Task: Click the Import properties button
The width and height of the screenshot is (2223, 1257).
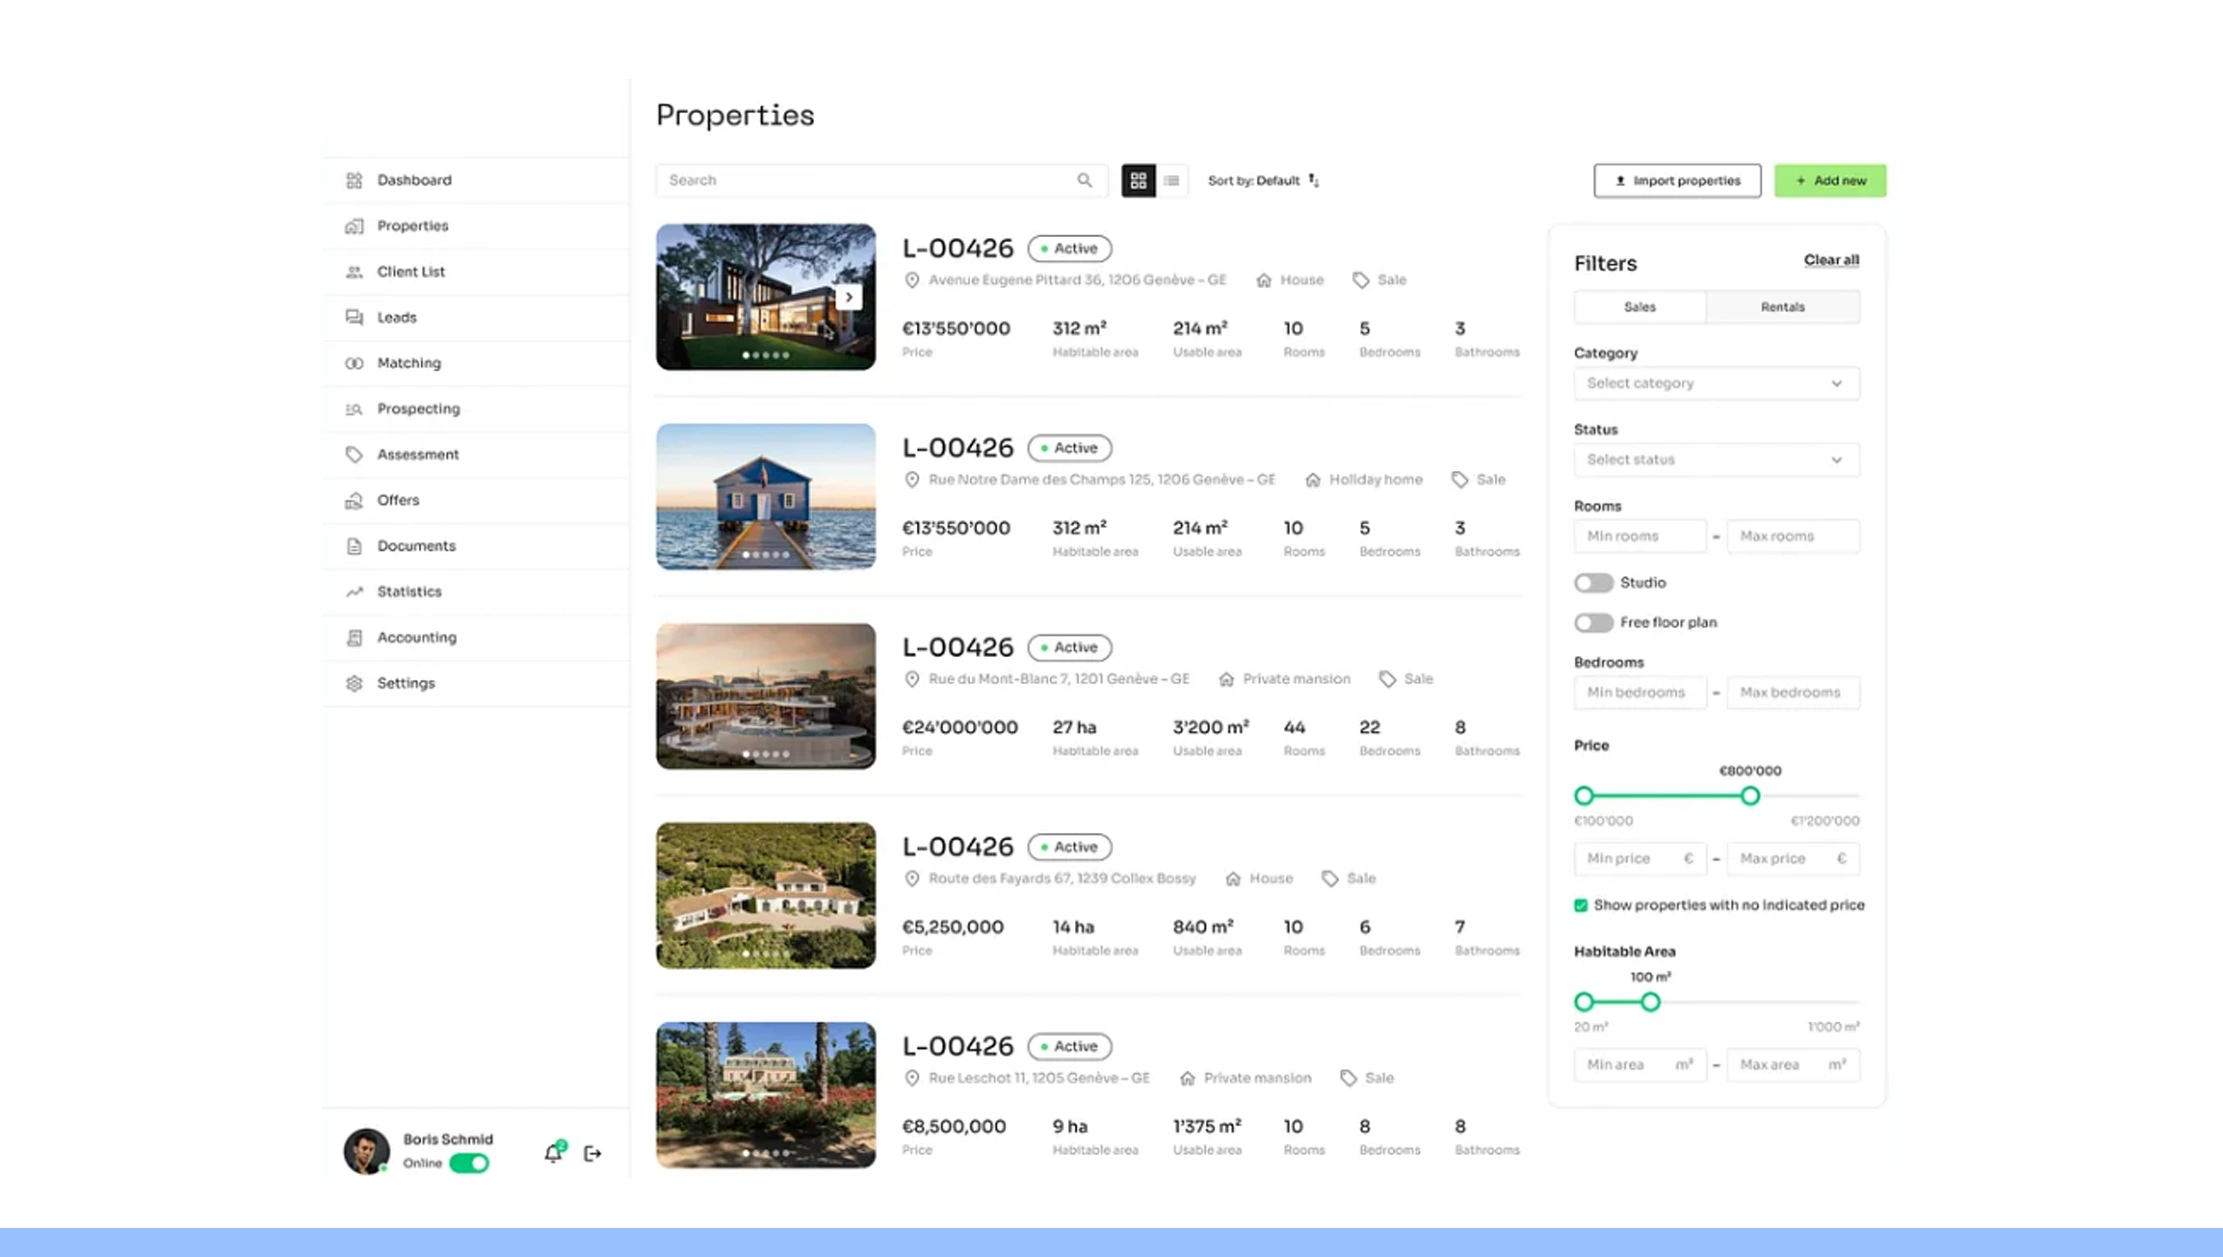Action: 1677,181
